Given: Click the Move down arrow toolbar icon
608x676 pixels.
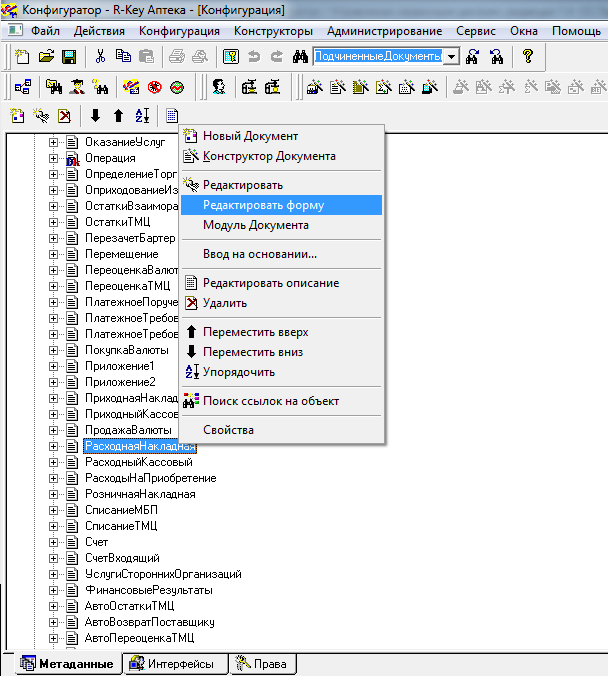Looking at the screenshot, I should point(96,115).
